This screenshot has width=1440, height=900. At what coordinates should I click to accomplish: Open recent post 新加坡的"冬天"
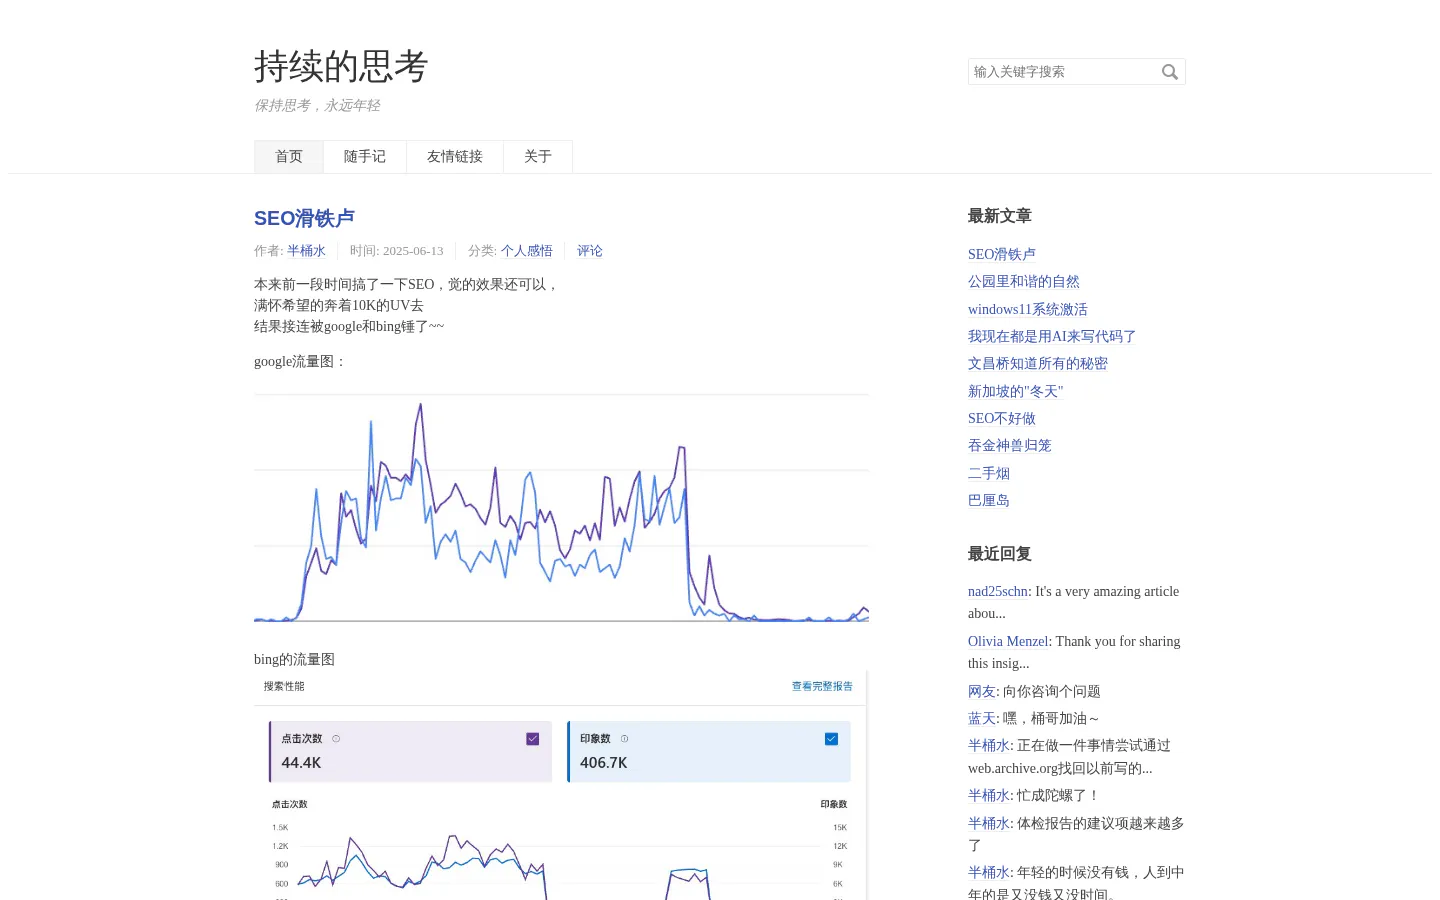1016,391
